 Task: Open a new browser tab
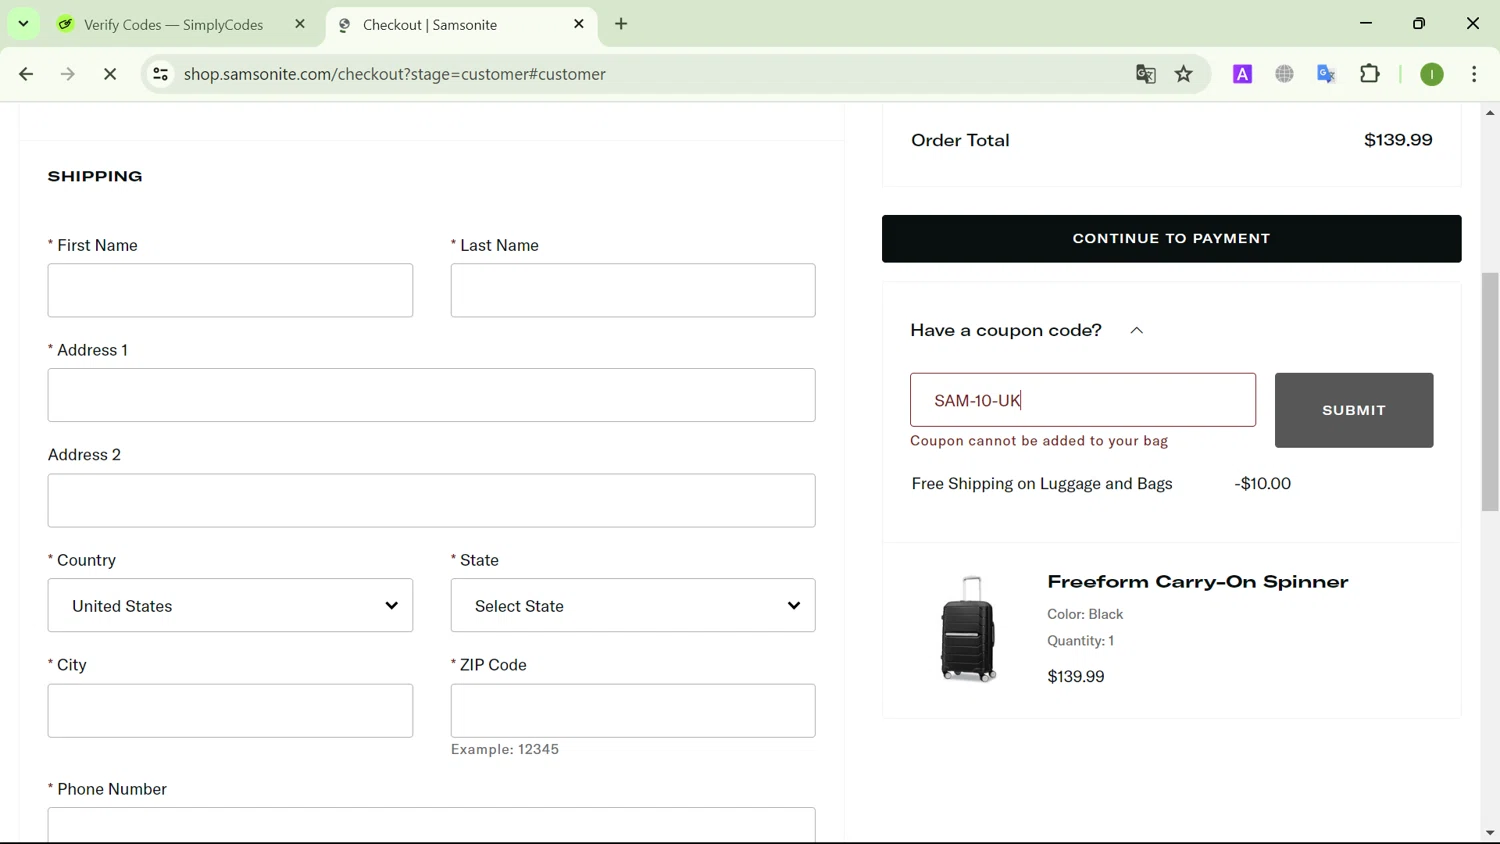[622, 24]
